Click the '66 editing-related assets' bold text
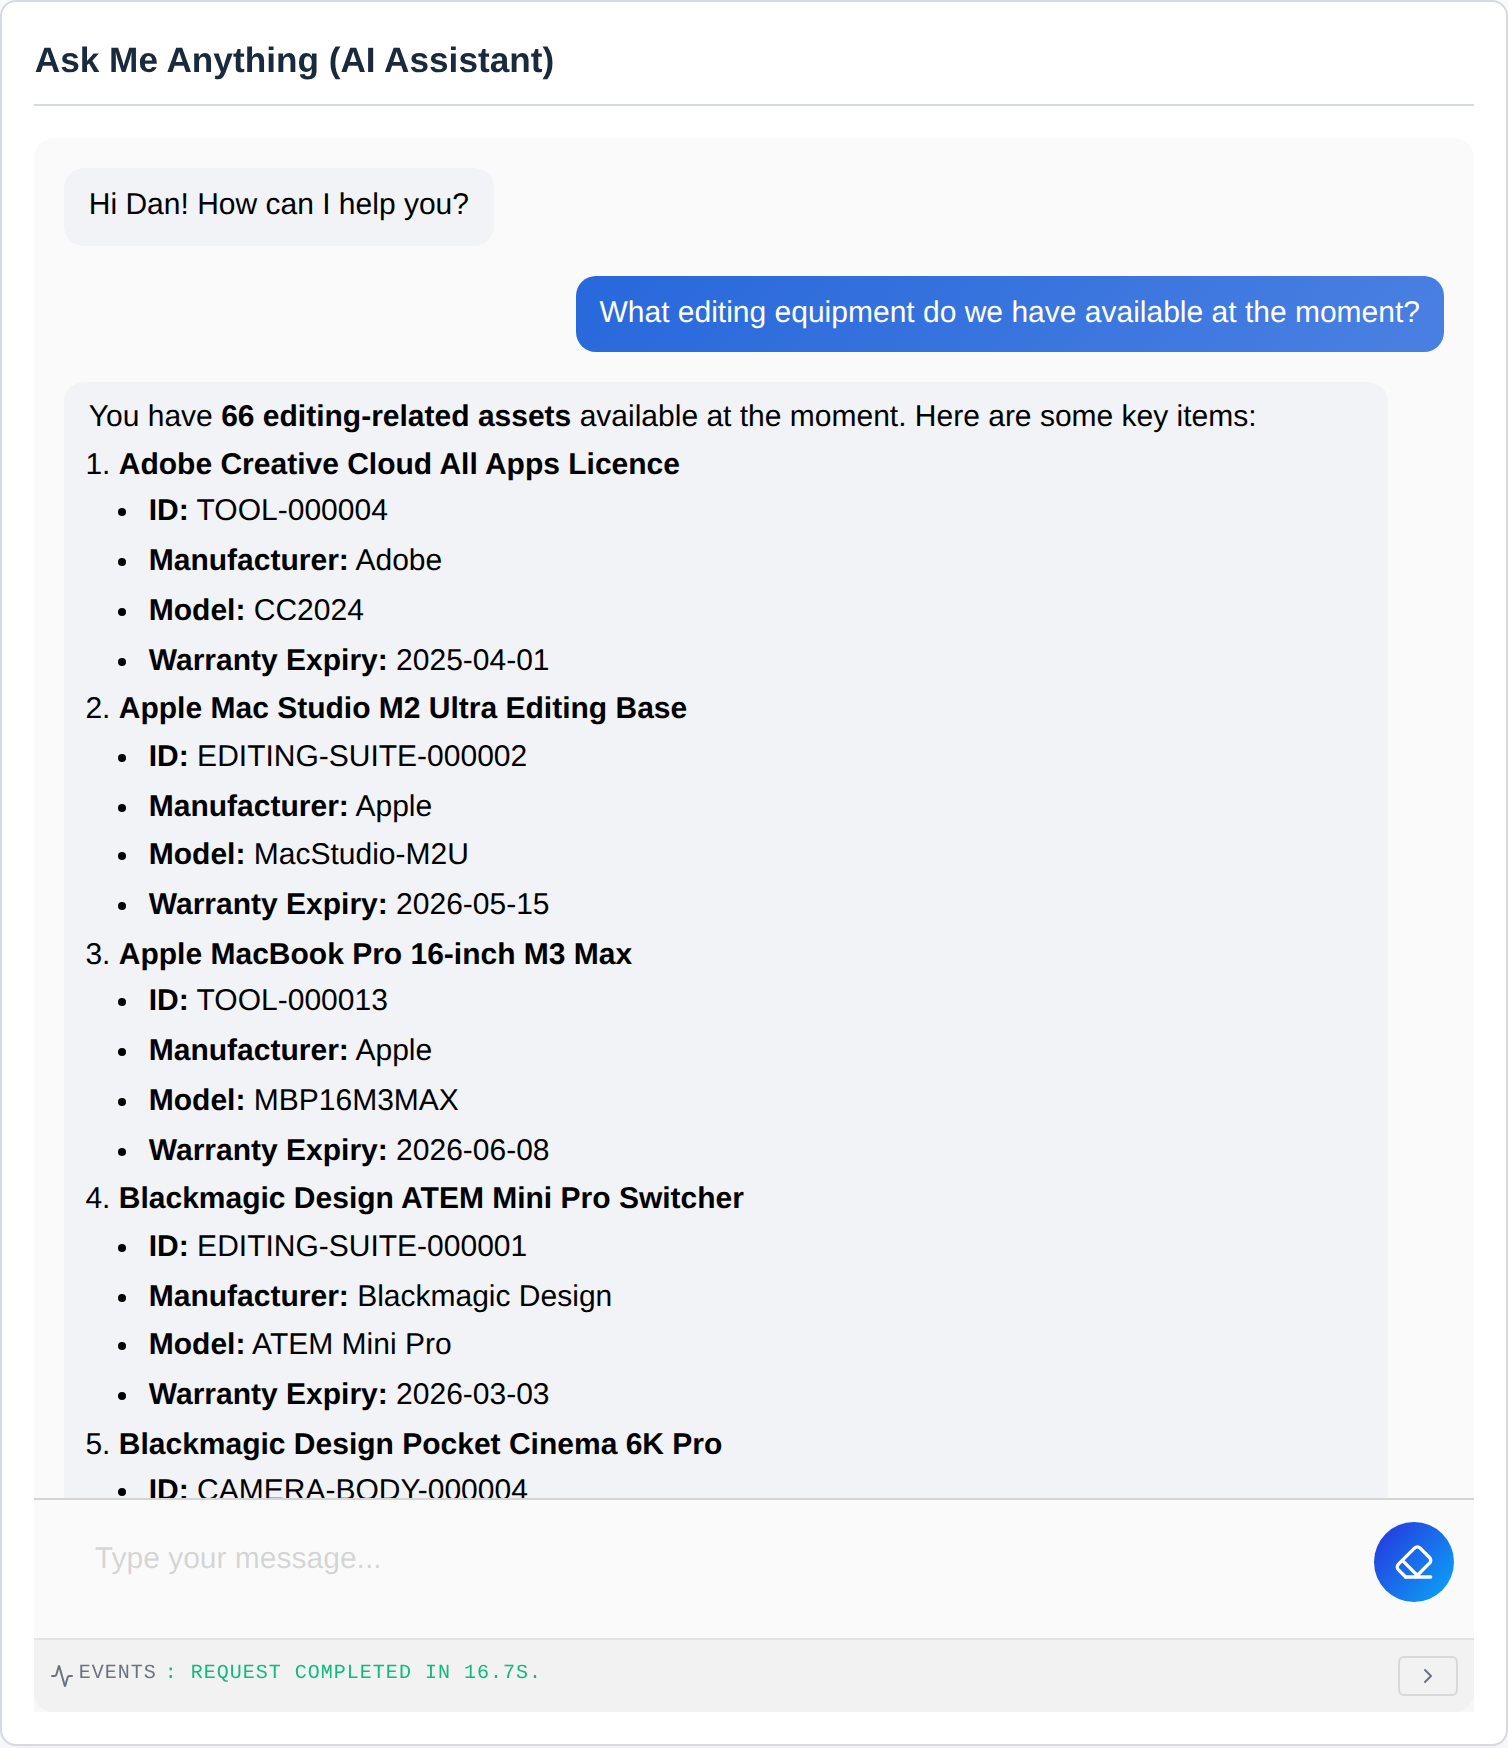1508x1748 pixels. click(396, 416)
